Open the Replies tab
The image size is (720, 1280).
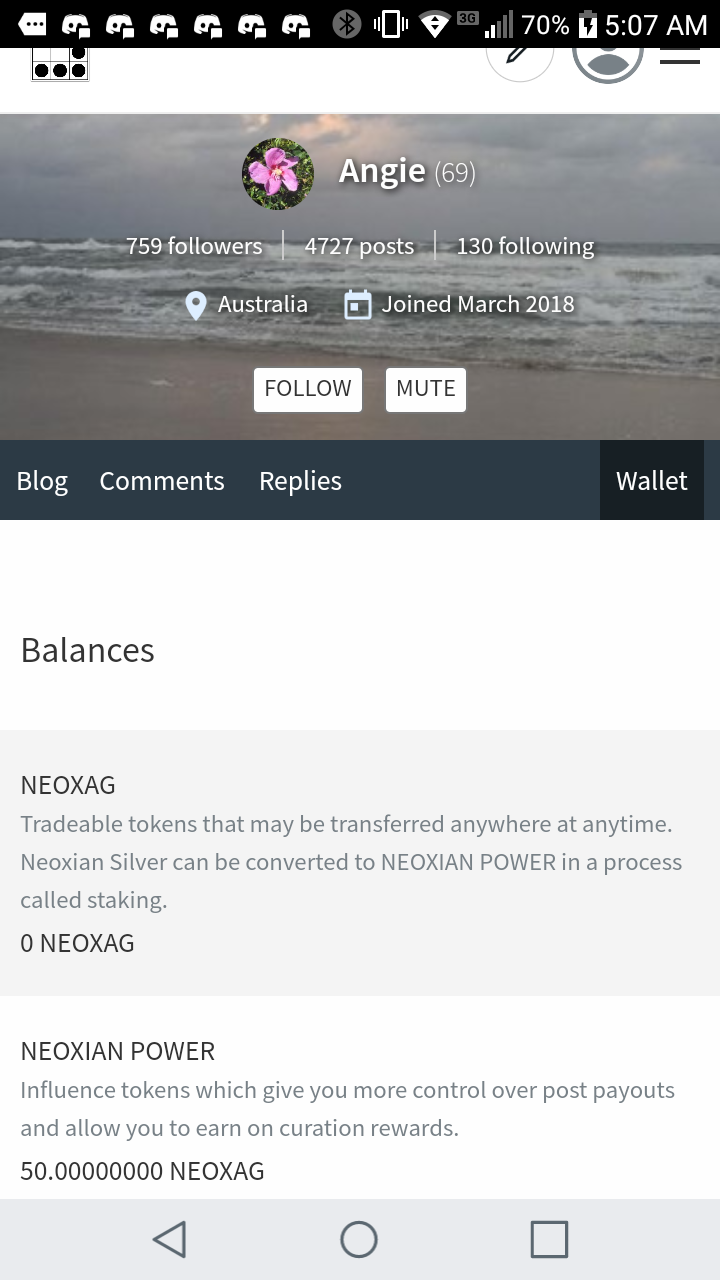(x=300, y=481)
